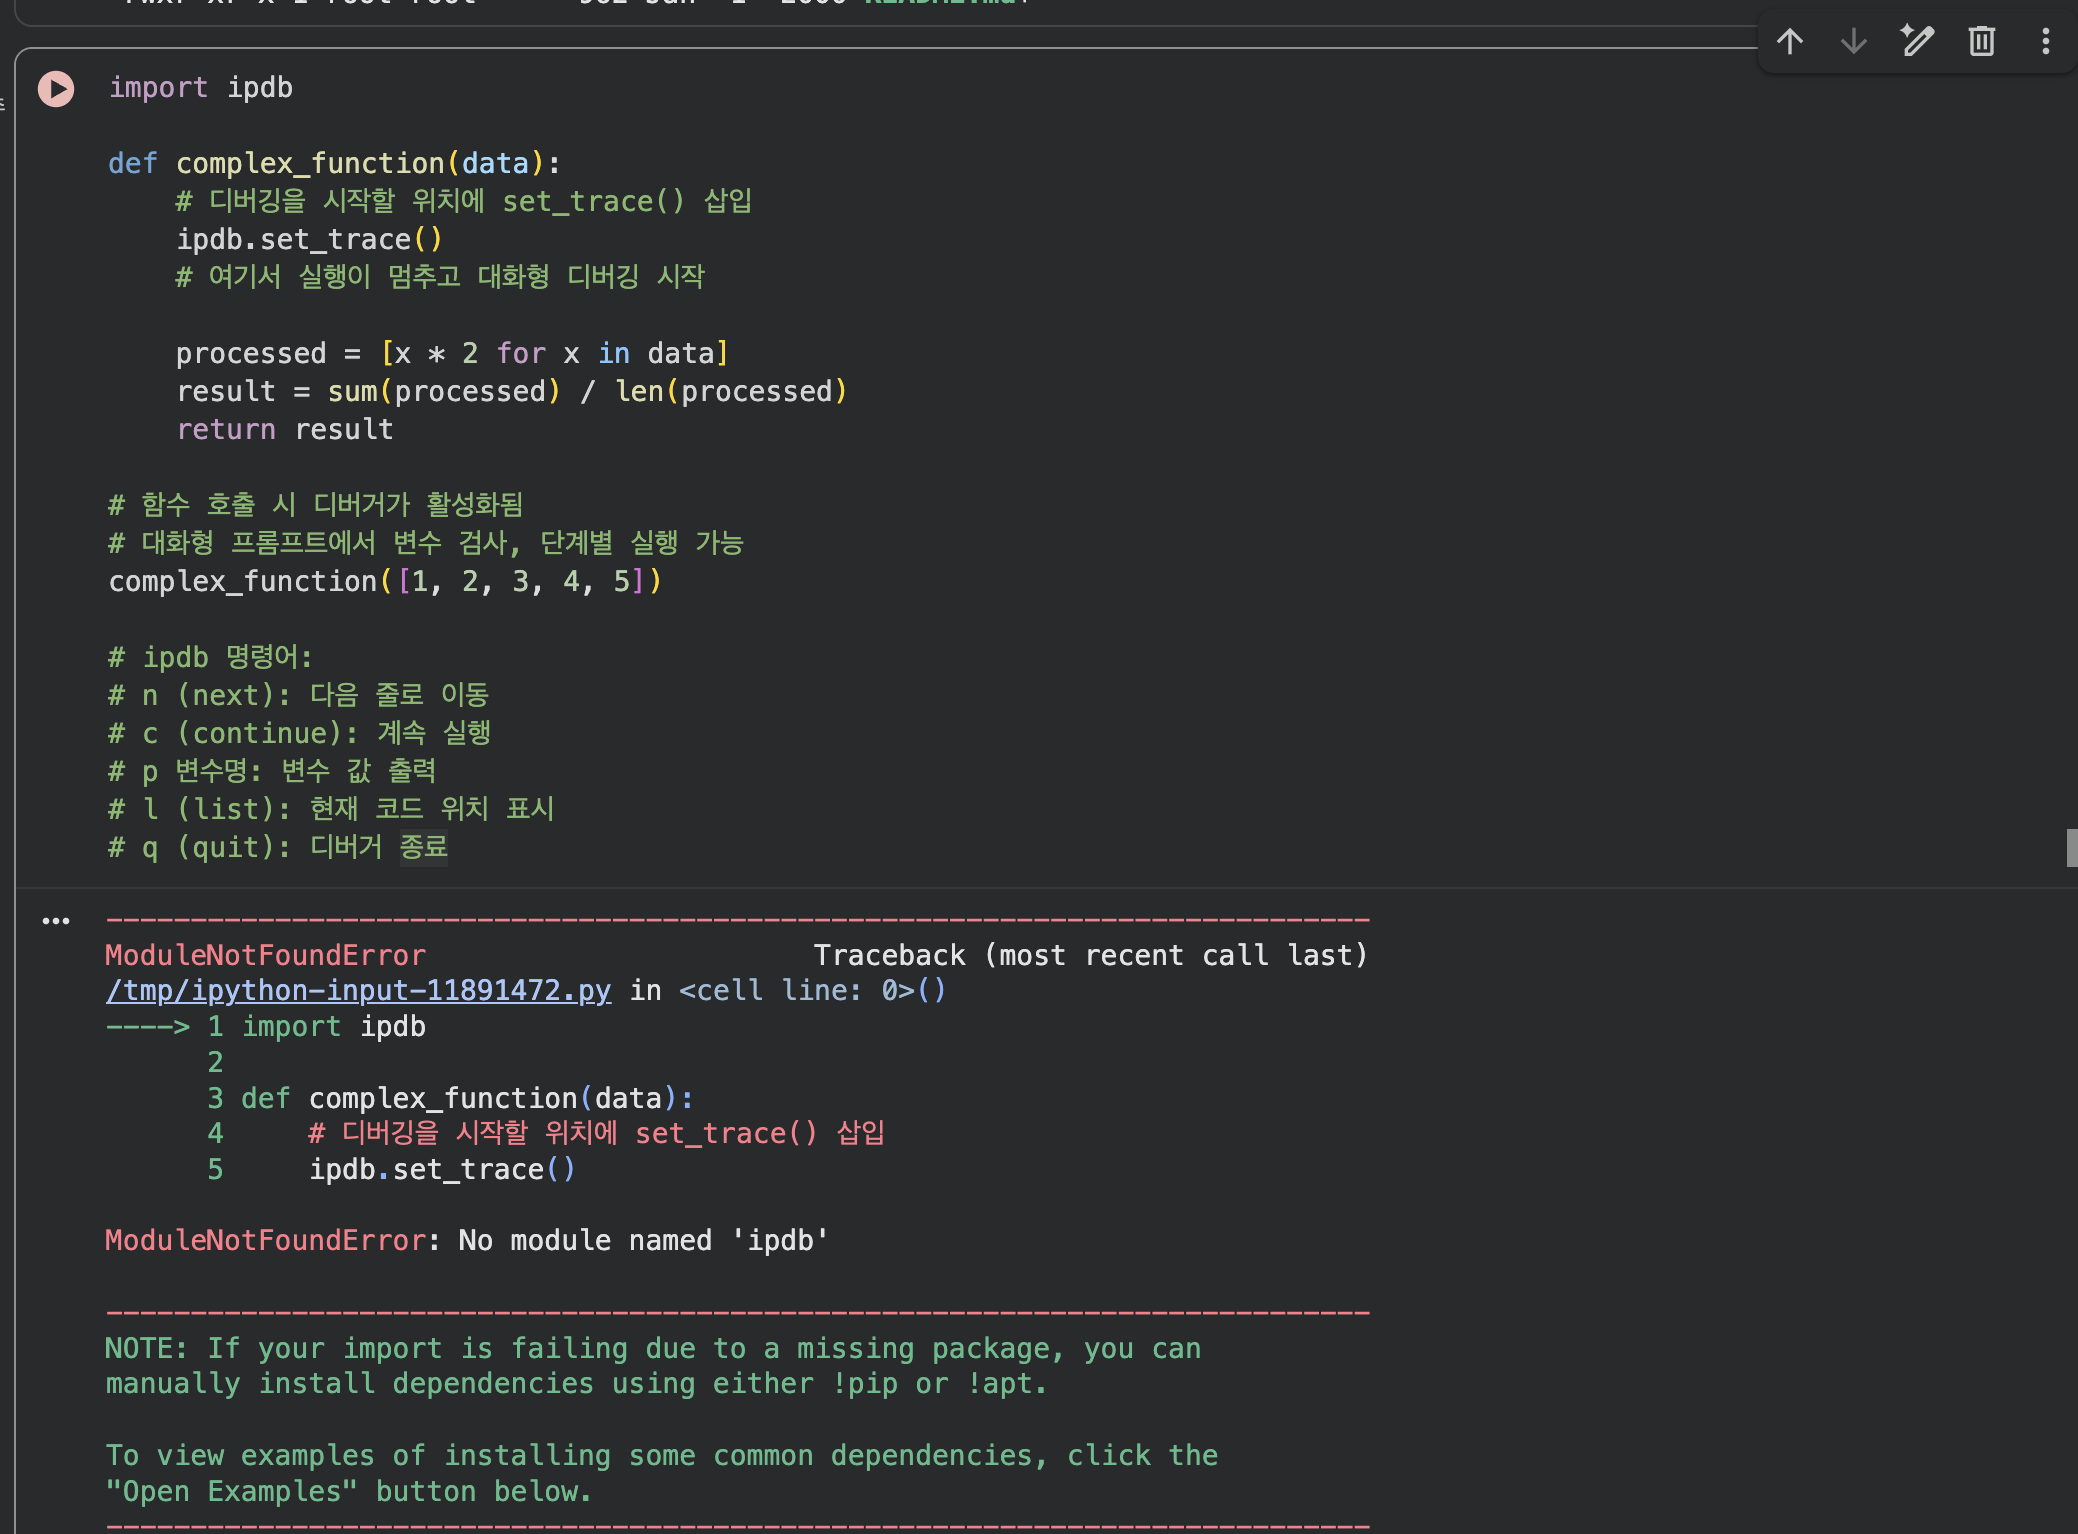Screen dimensions: 2078x1534
Task: Run the ipdb code cell
Action: (56, 89)
